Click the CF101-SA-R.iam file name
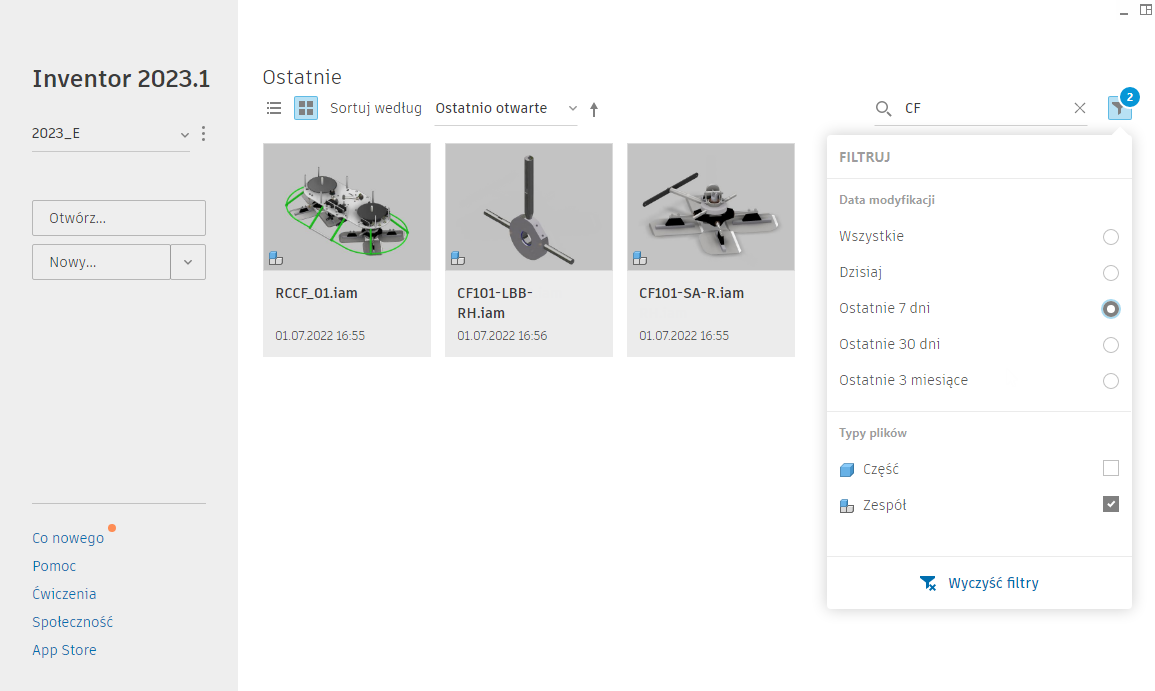The image size is (1155, 691). click(x=692, y=293)
